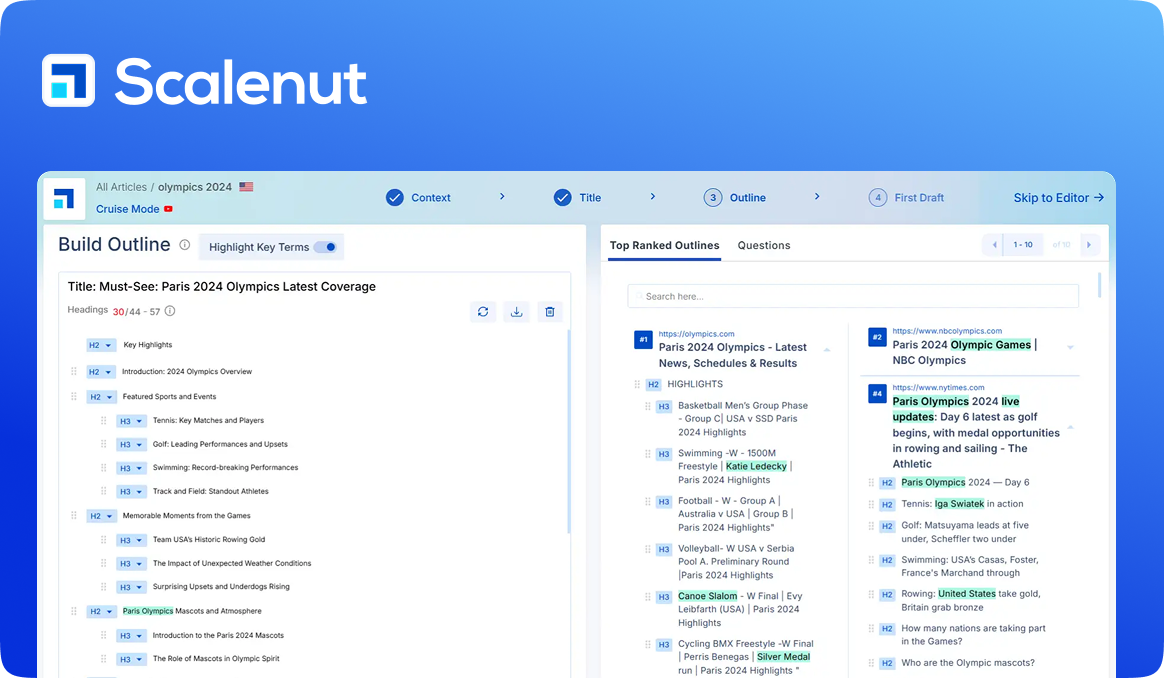Click the step 3 Outline circle icon

(x=713, y=198)
